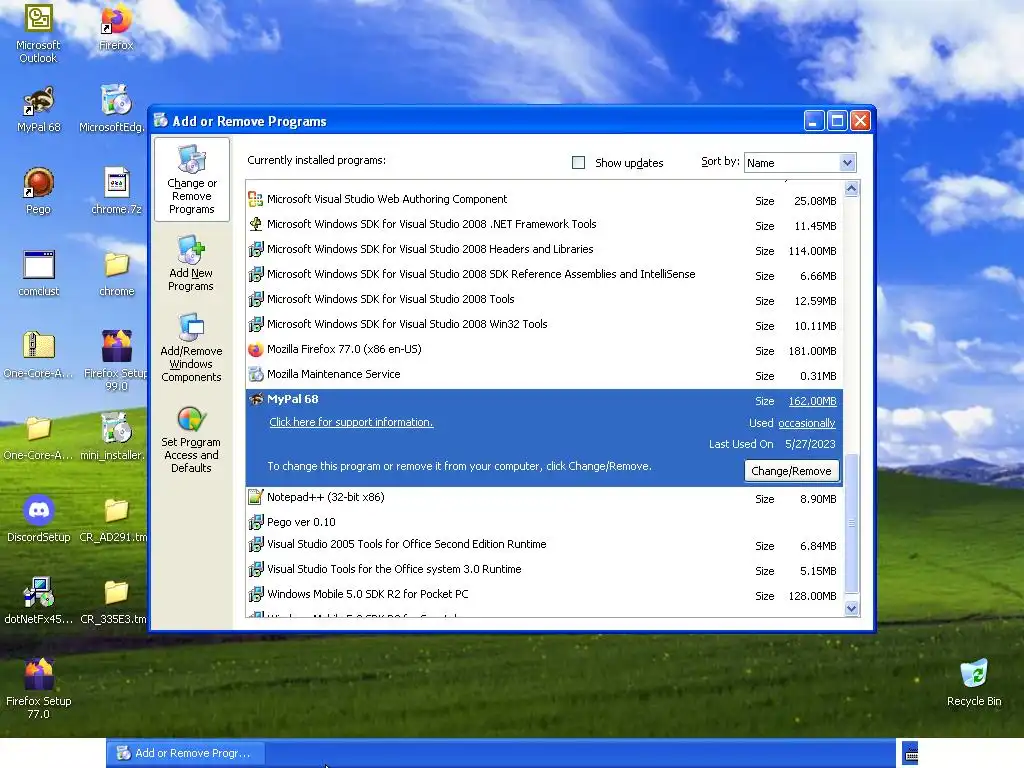Click the 181.00MB Firefox size value
Screen dimensions: 1024x768
(812, 351)
